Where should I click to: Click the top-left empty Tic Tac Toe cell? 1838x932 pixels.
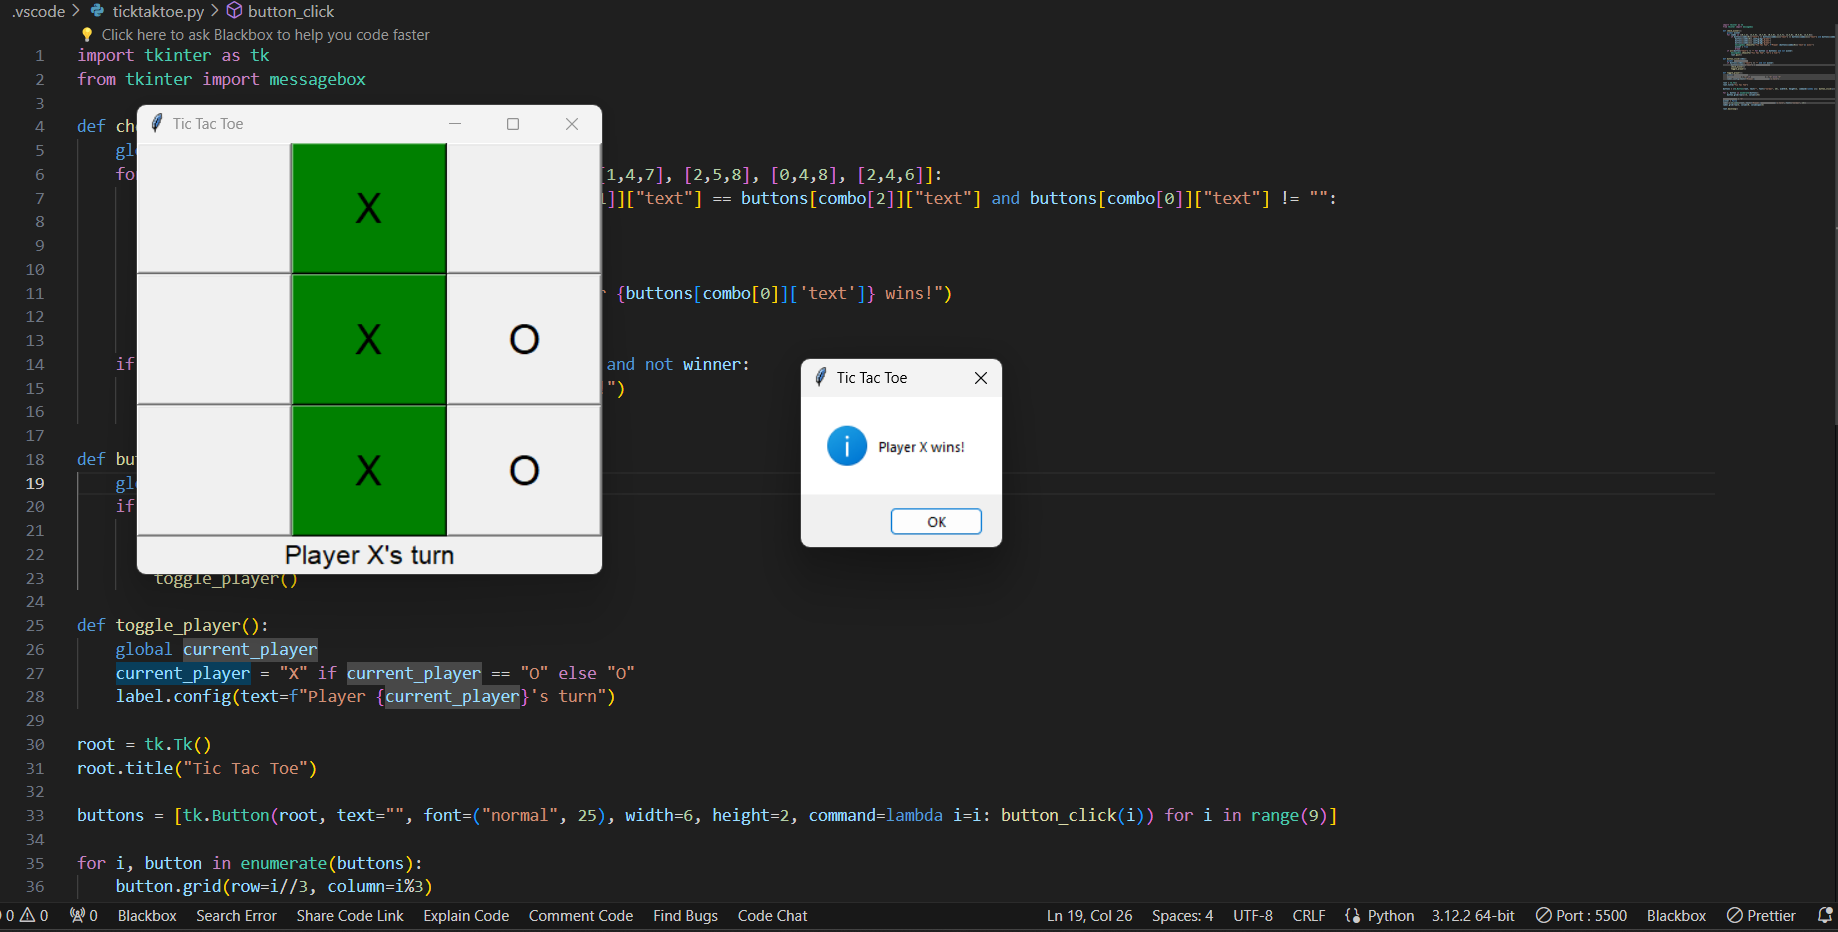(214, 208)
